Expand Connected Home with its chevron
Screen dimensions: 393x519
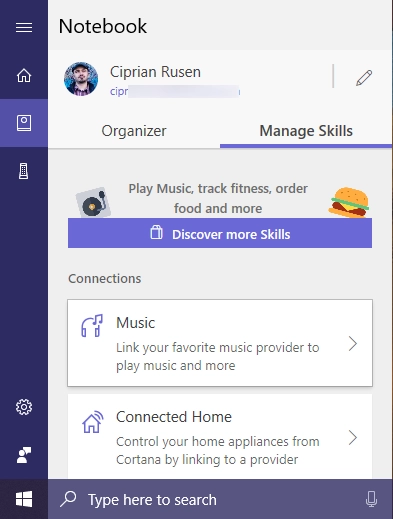[x=353, y=438]
